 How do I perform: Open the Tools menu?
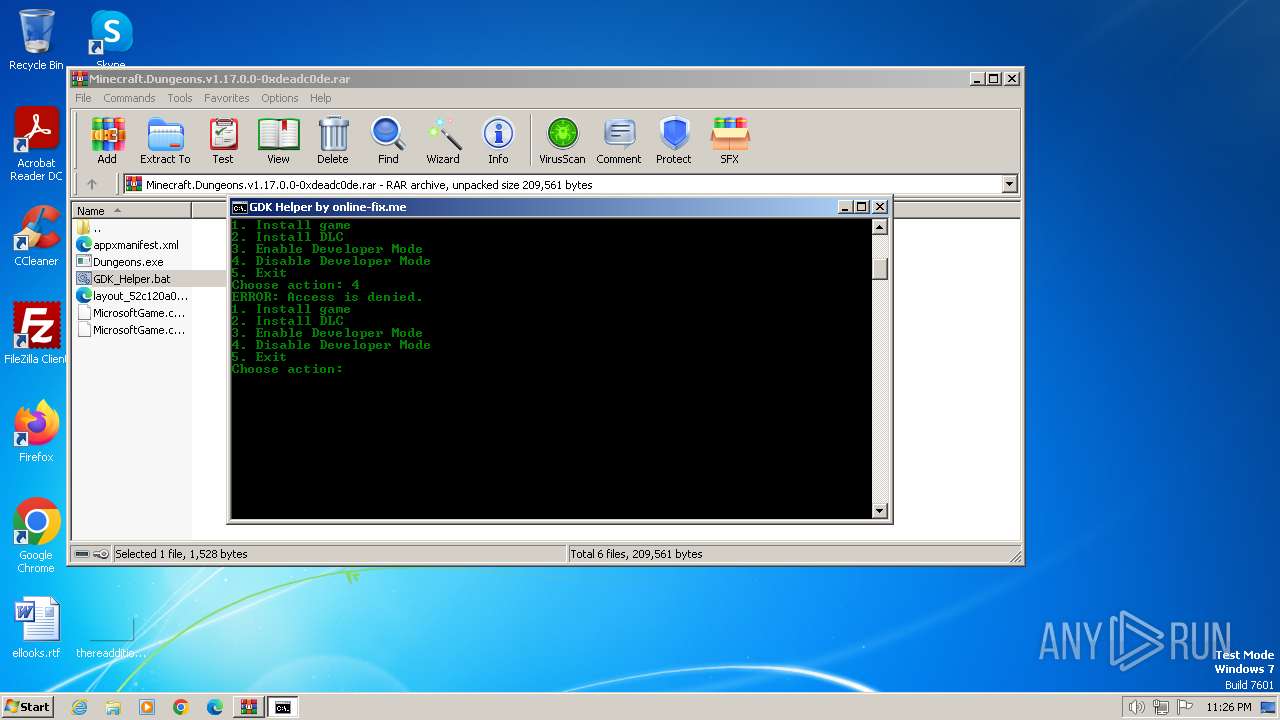[180, 98]
